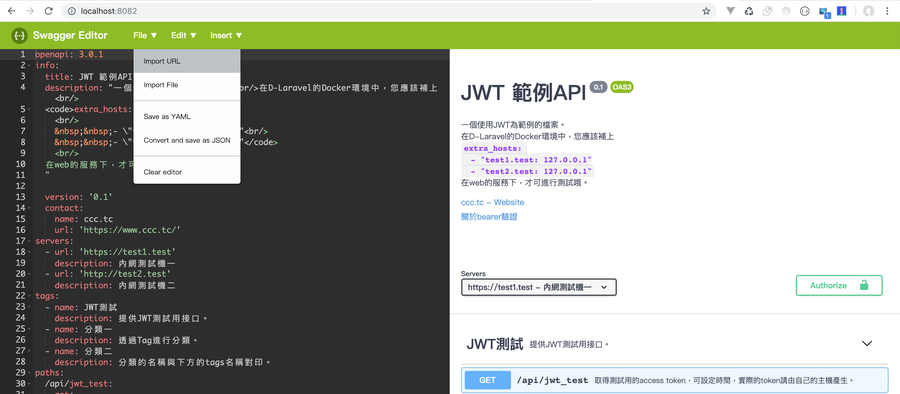The height and width of the screenshot is (394, 900).
Task: Click the blue lighthouse extension icon
Action: pos(842,11)
